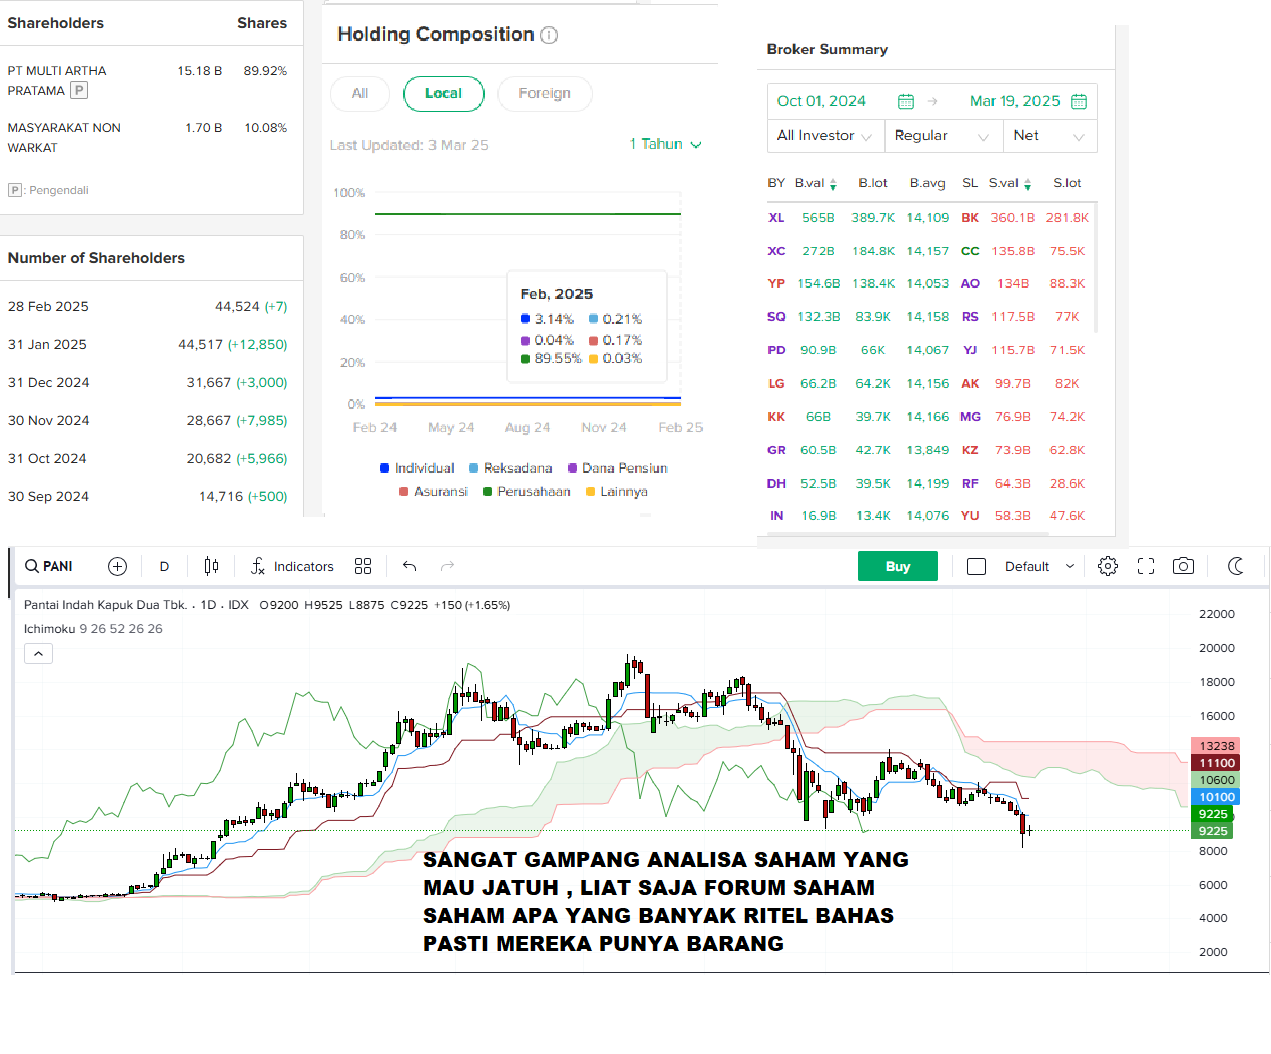Take a chart snapshot with camera icon
The image size is (1271, 1054).
[1183, 566]
